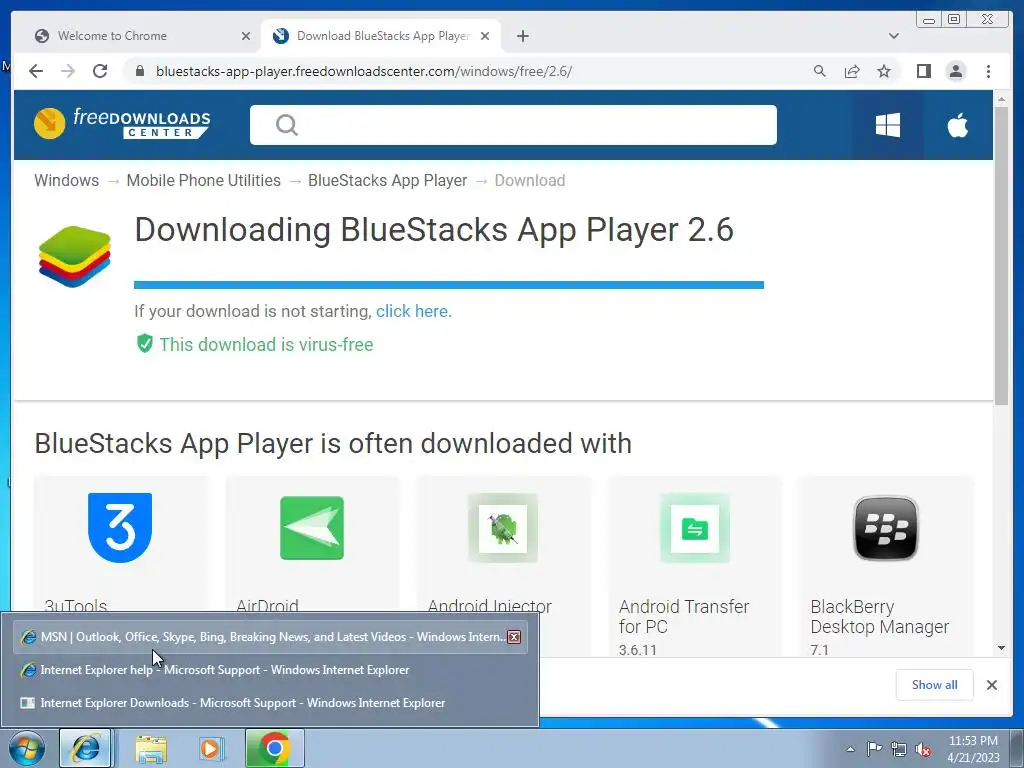
Task: Expand the tab search chevron
Action: [893, 36]
